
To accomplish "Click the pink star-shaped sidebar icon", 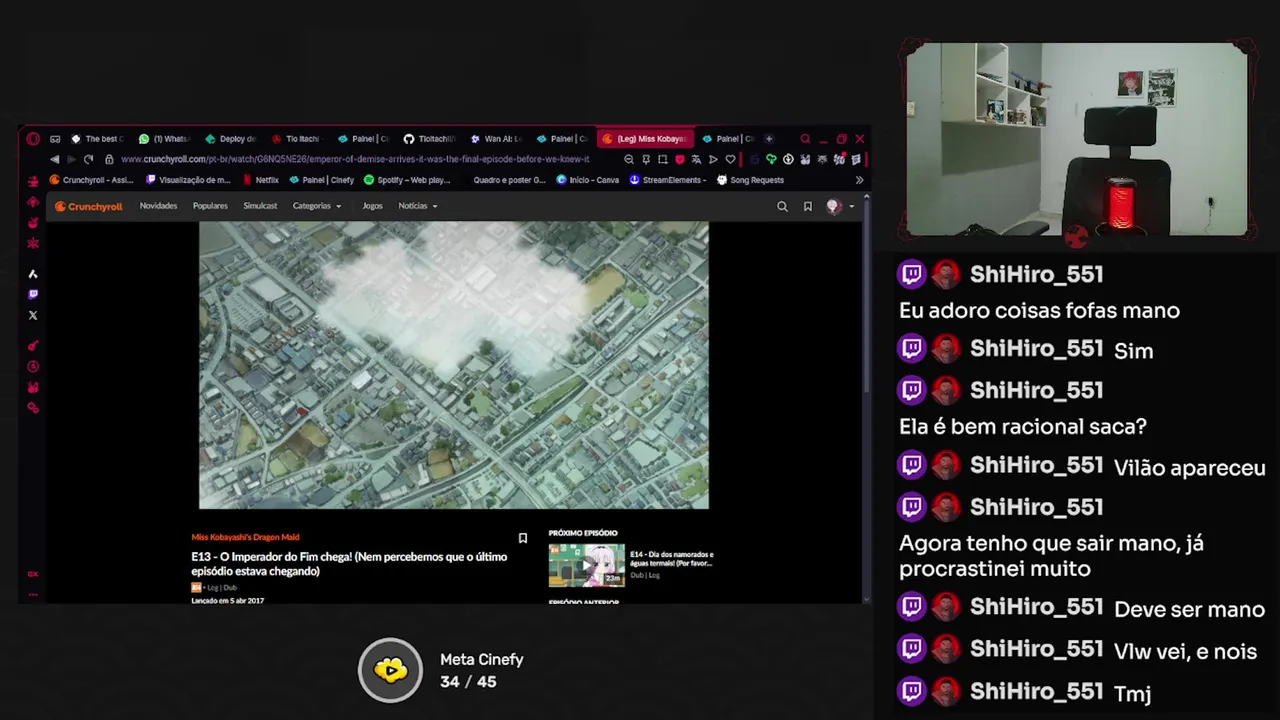I will coord(33,243).
